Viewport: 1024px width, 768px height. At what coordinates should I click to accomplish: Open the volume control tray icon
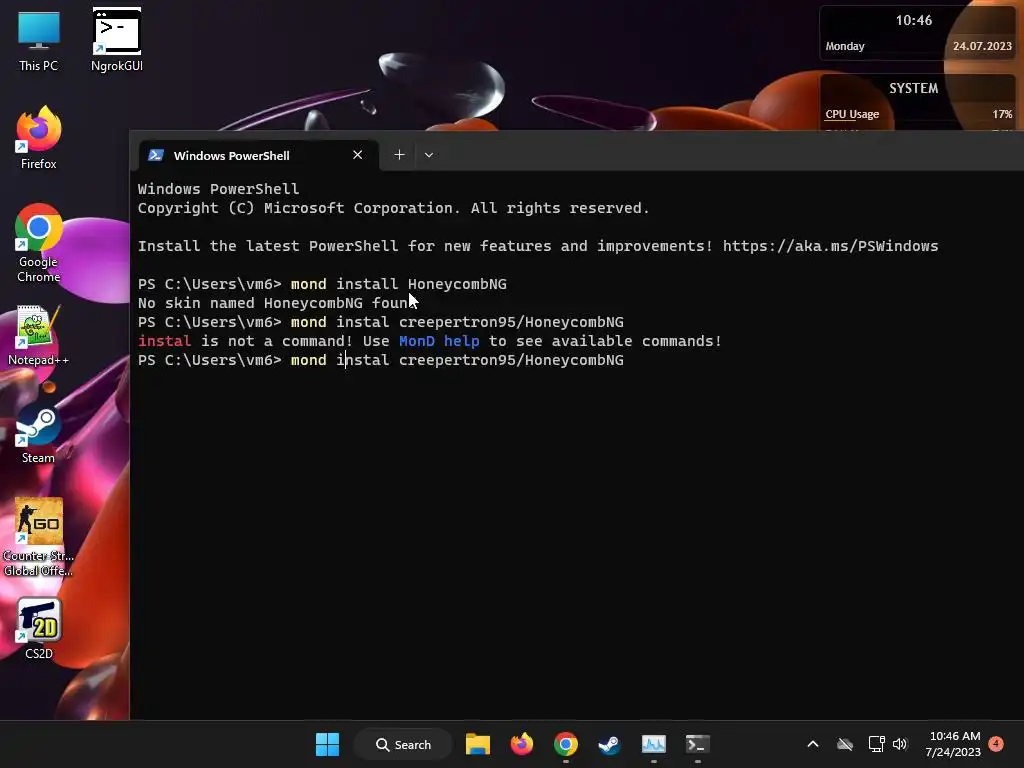tap(900, 744)
